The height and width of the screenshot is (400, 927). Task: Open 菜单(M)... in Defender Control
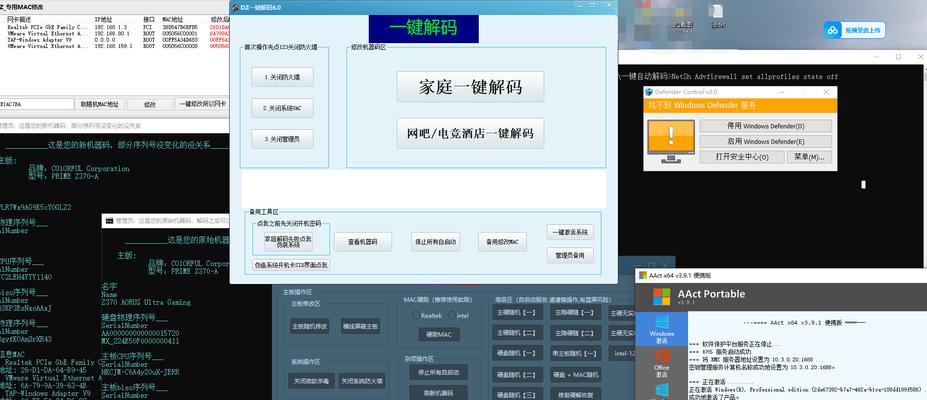tap(809, 157)
